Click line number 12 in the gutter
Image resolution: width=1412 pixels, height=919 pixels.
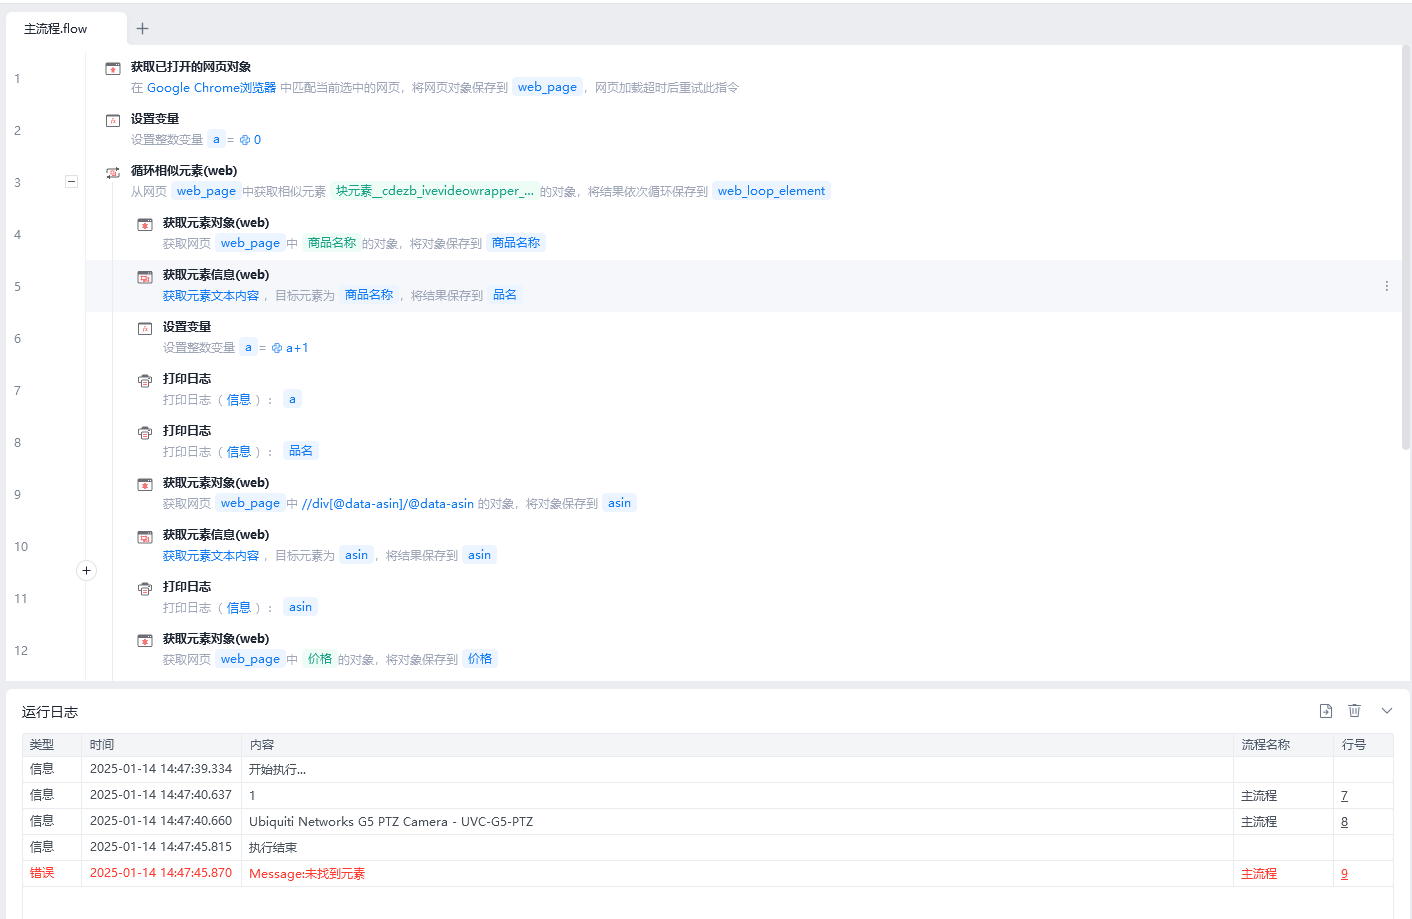(21, 651)
